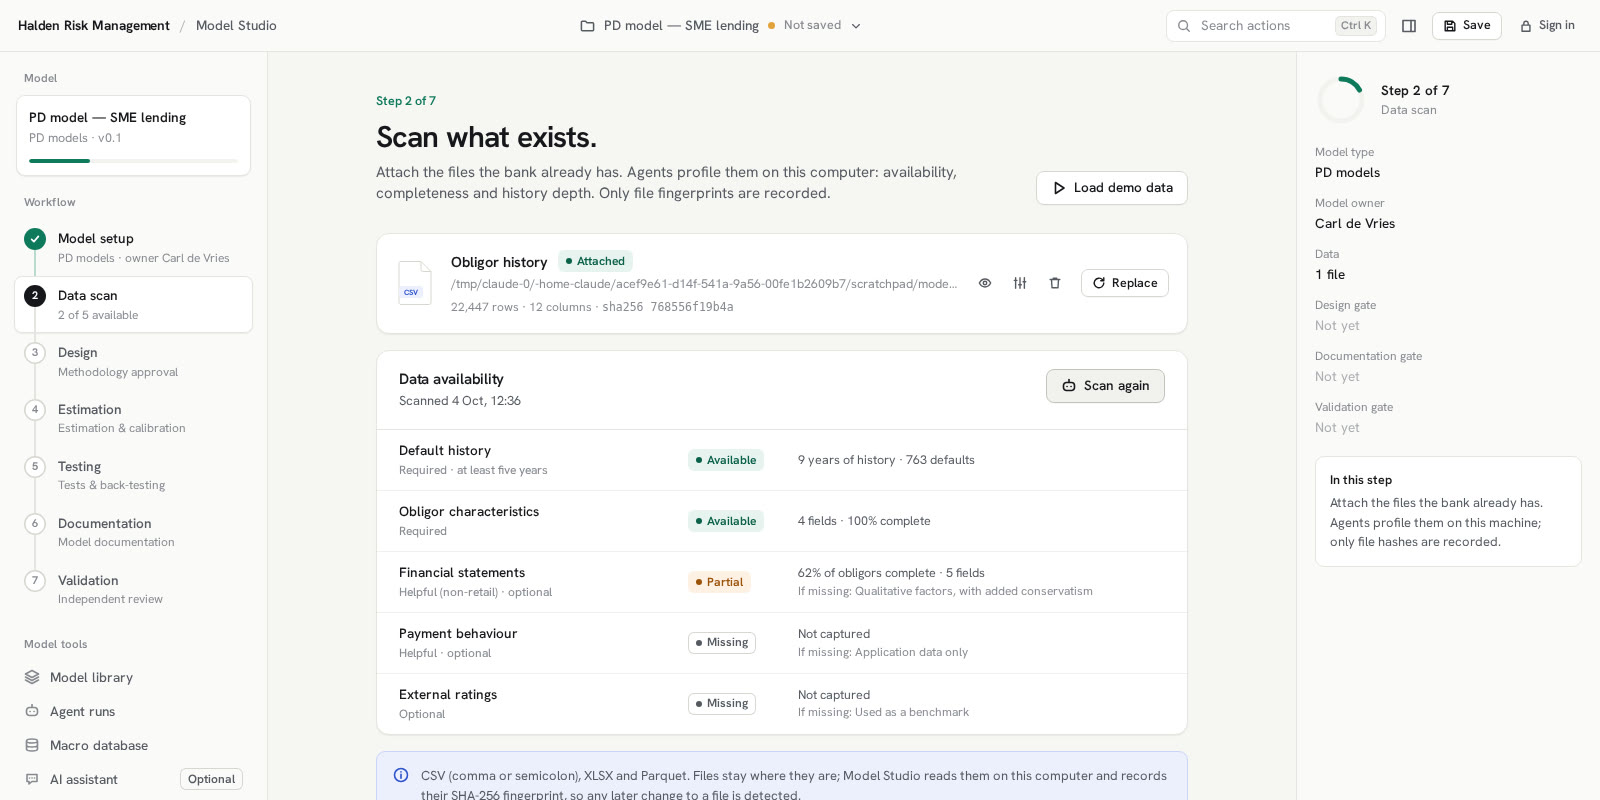
Task: Open the PD model — SME lending card
Action: pyautogui.click(x=134, y=136)
